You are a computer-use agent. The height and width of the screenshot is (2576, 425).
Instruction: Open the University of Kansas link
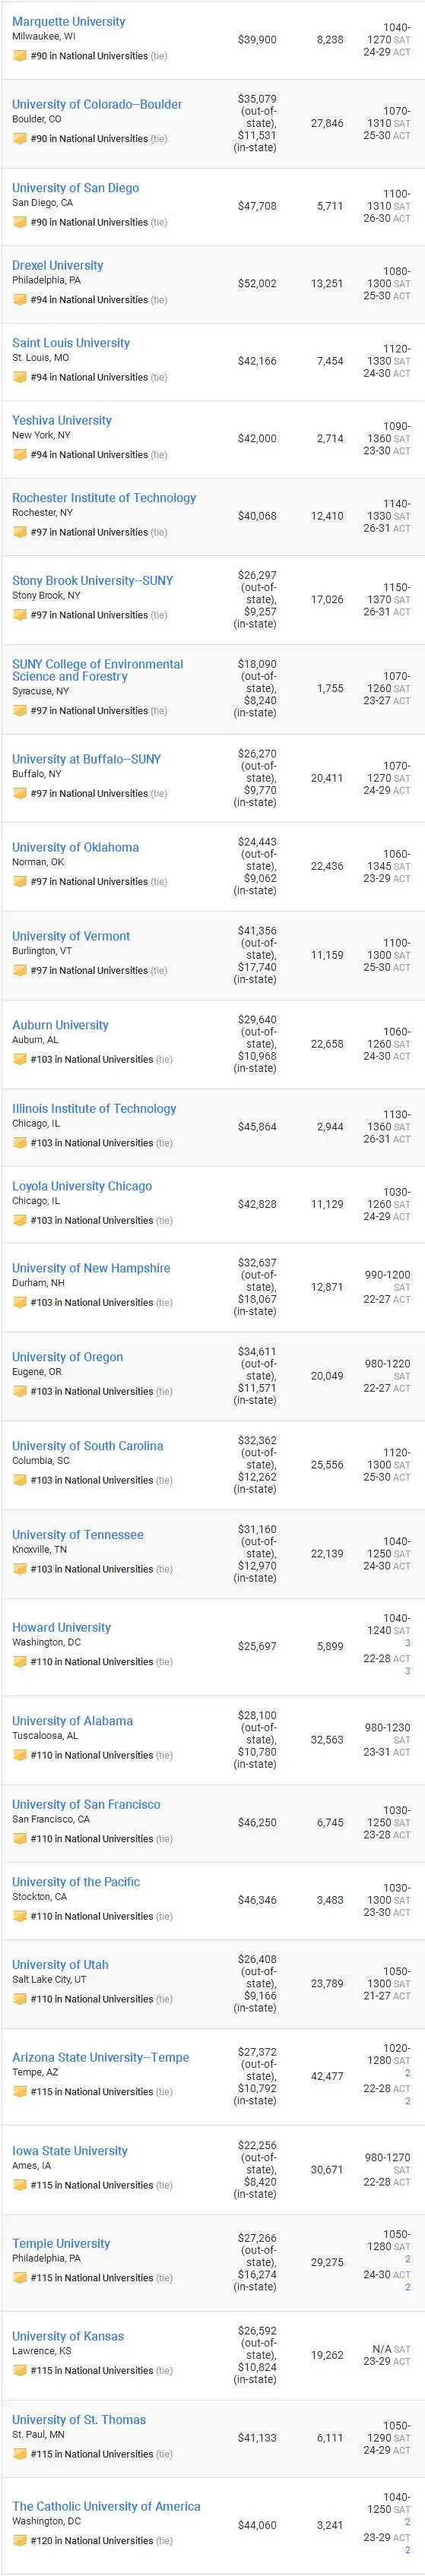coord(68,2337)
